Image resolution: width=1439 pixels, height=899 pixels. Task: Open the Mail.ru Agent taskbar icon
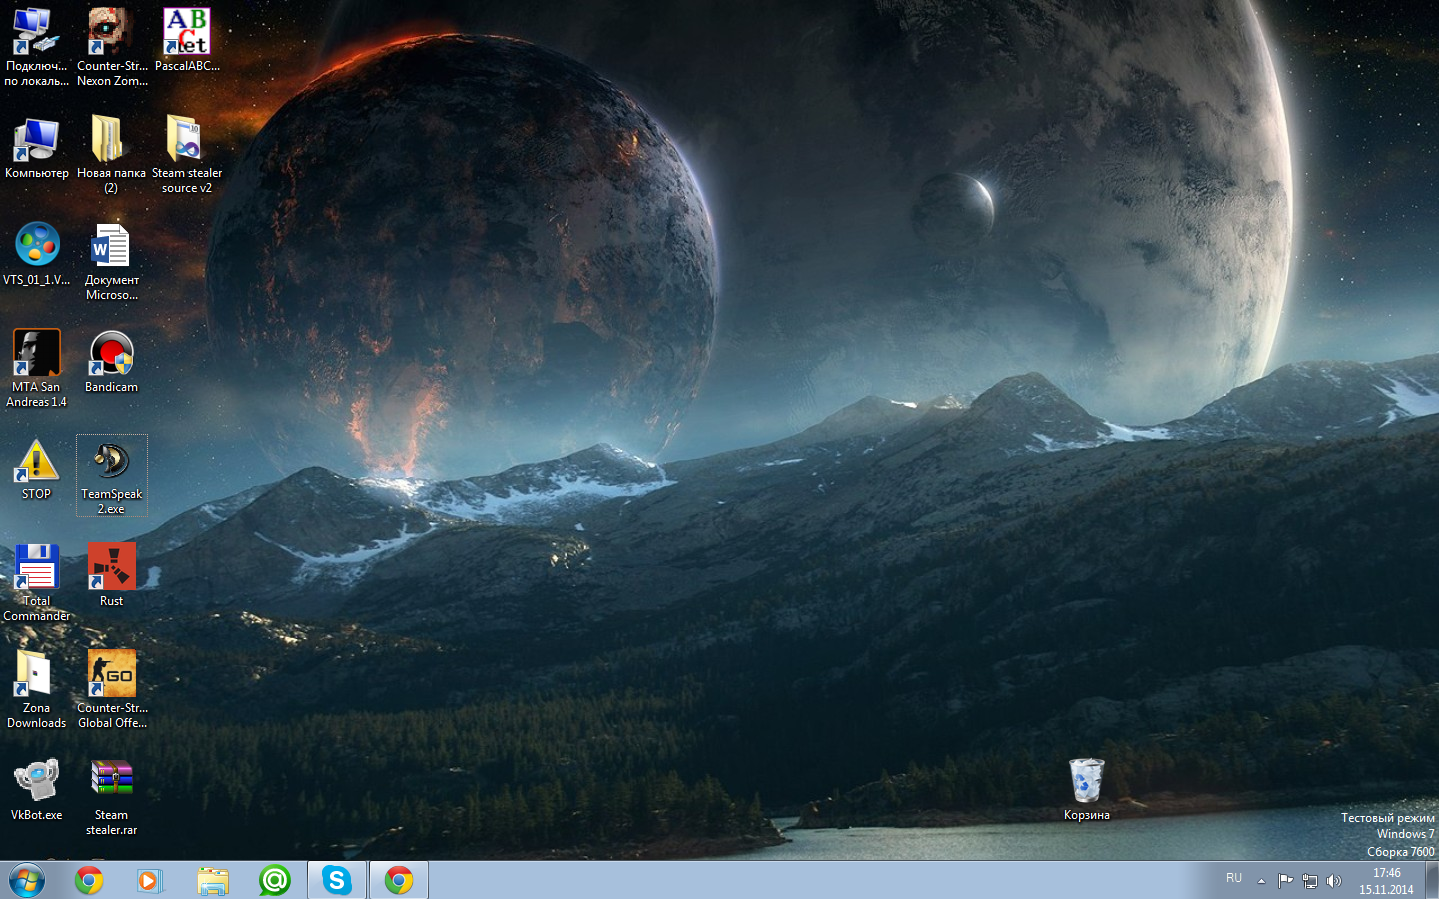click(x=274, y=880)
